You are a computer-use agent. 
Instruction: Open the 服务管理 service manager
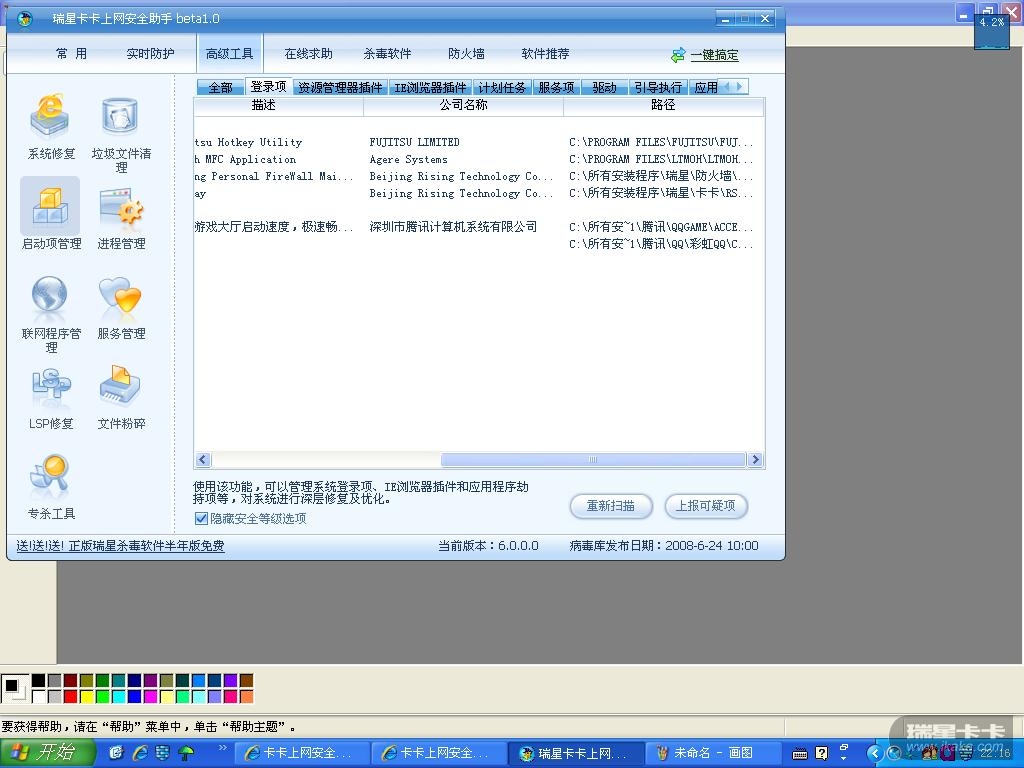[121, 308]
